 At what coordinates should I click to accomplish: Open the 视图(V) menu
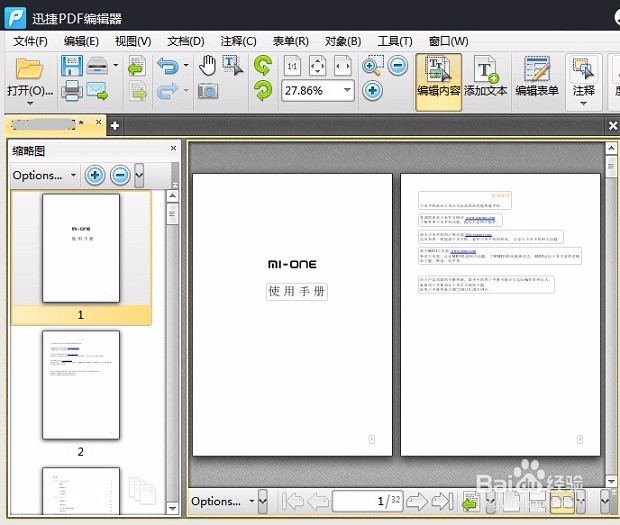click(x=133, y=41)
